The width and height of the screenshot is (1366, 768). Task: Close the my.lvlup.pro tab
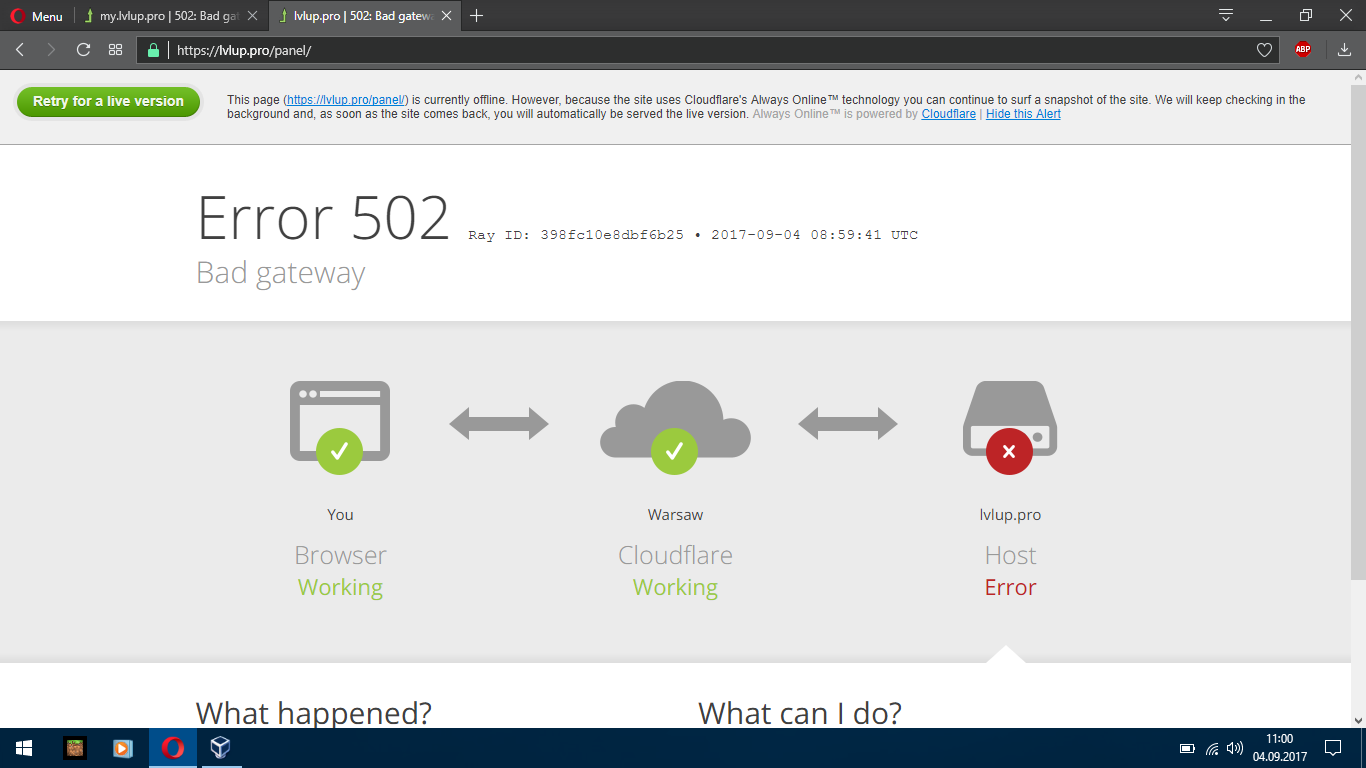[252, 16]
